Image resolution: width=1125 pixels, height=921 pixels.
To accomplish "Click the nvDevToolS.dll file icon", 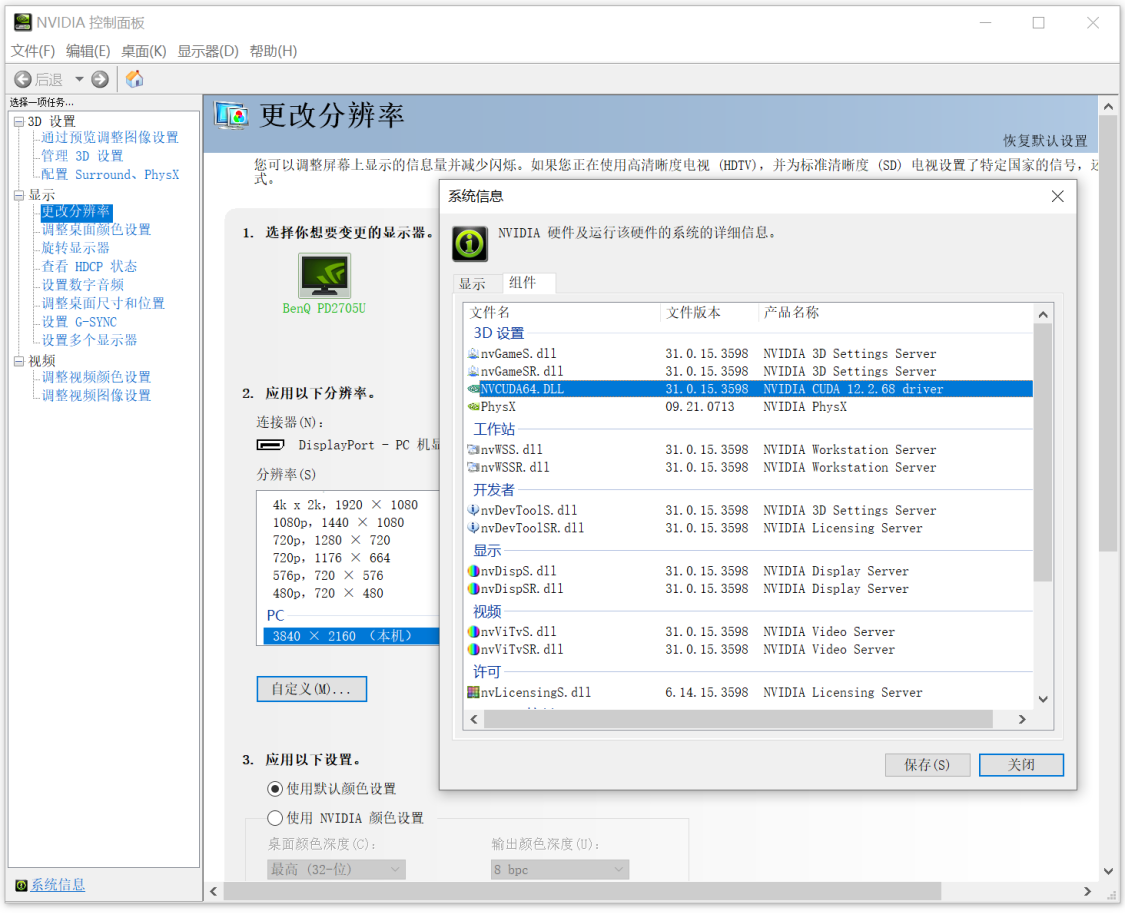I will 474,510.
